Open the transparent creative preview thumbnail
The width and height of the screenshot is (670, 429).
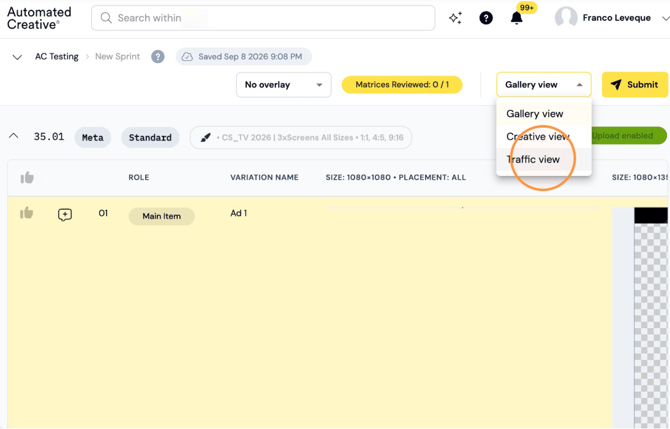tap(650, 317)
